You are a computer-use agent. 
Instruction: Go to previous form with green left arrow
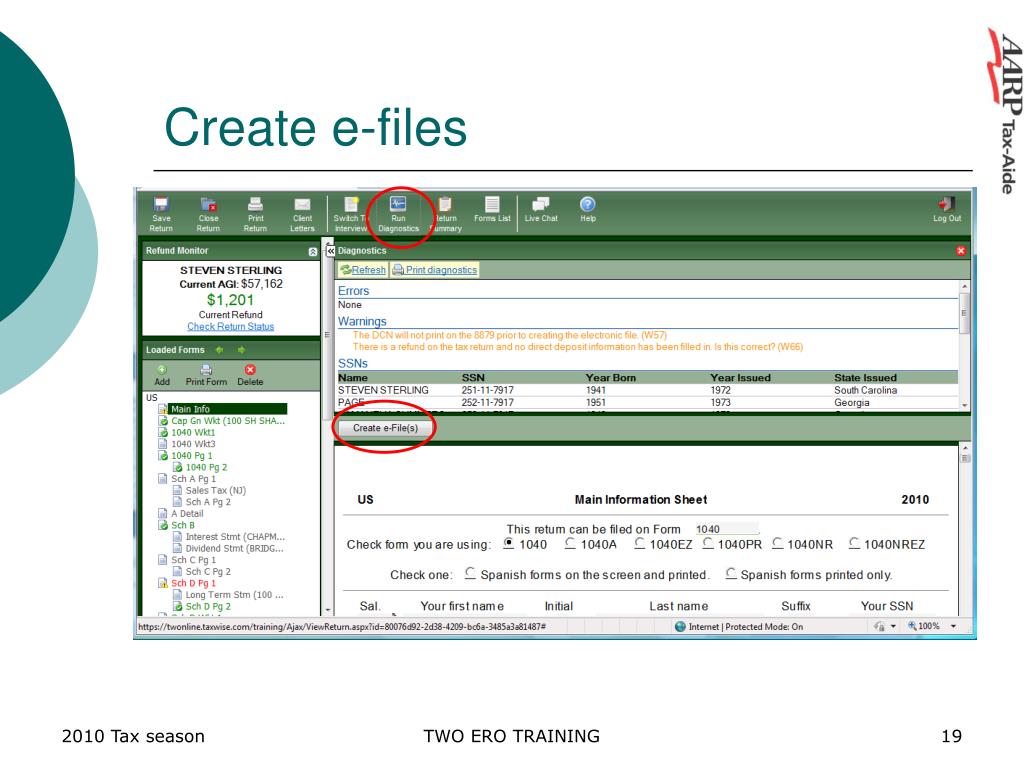219,350
